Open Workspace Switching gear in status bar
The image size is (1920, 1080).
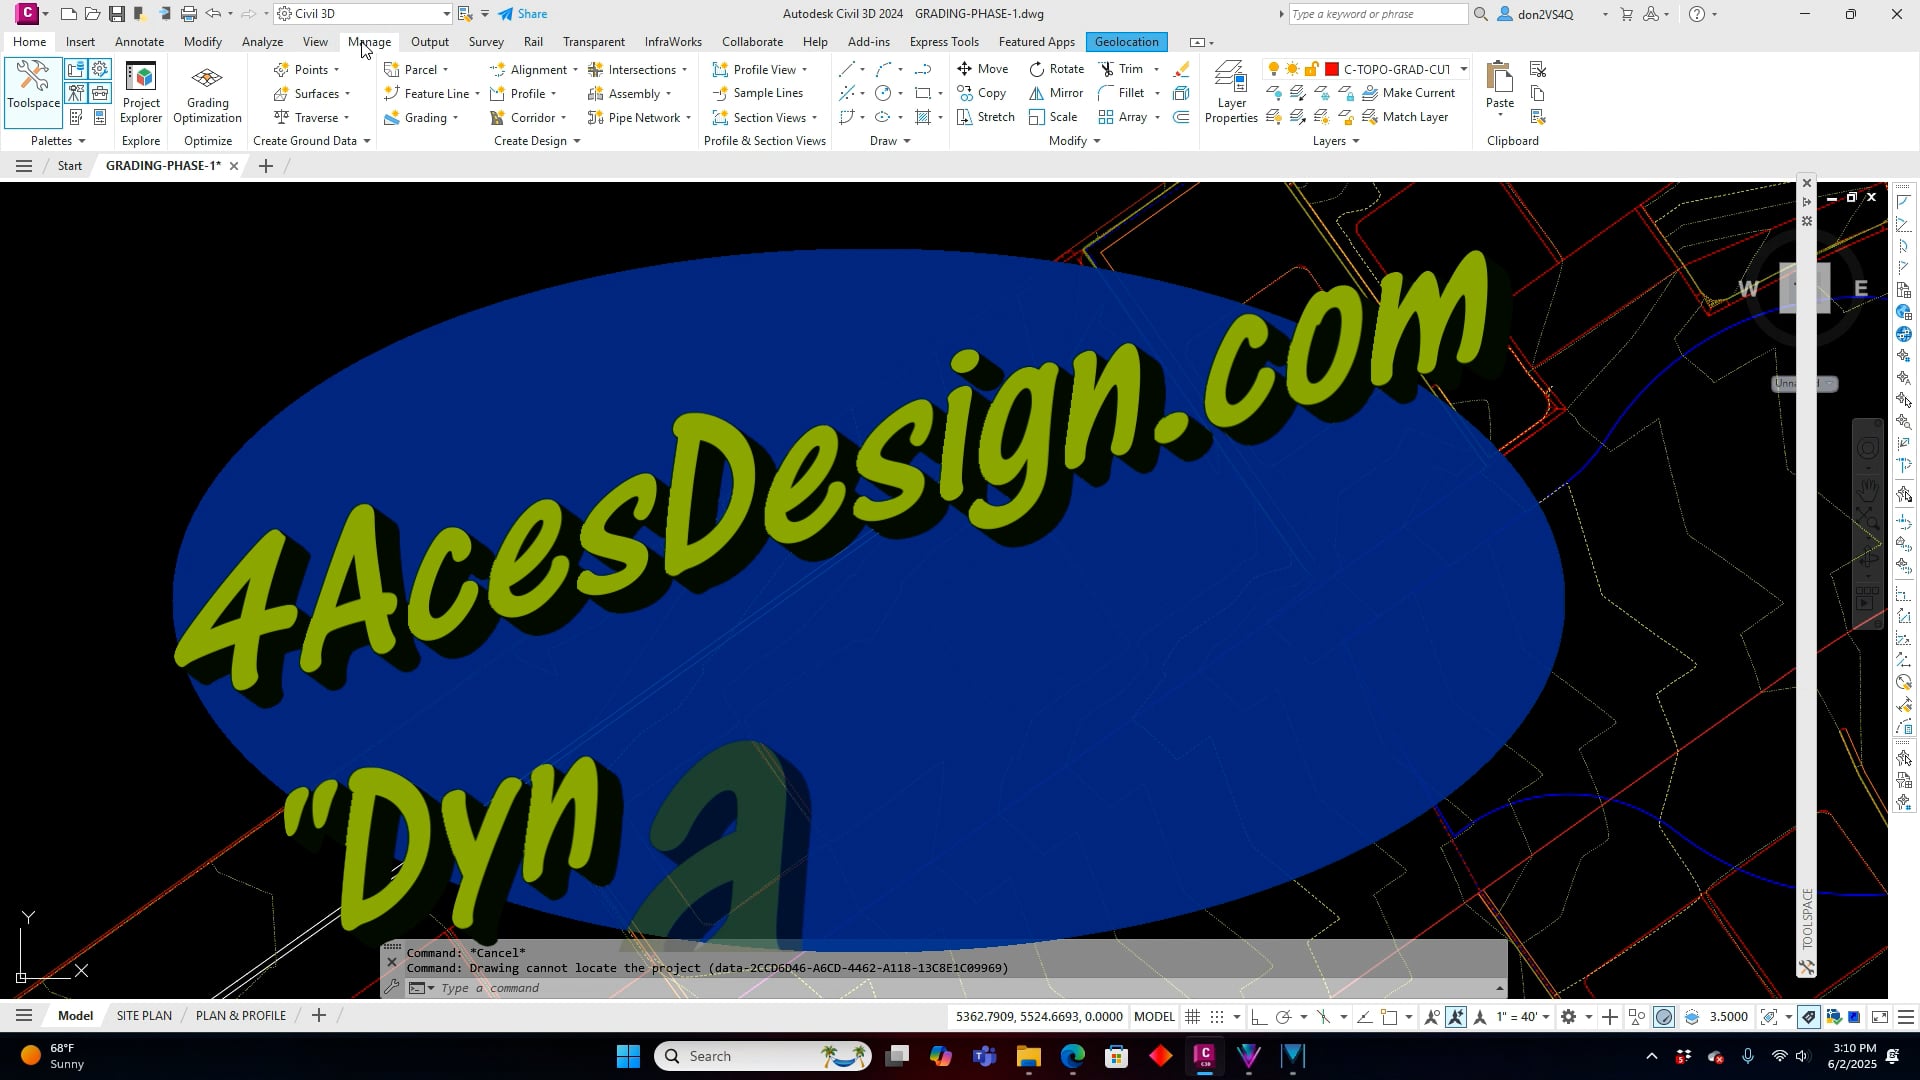(1569, 1017)
